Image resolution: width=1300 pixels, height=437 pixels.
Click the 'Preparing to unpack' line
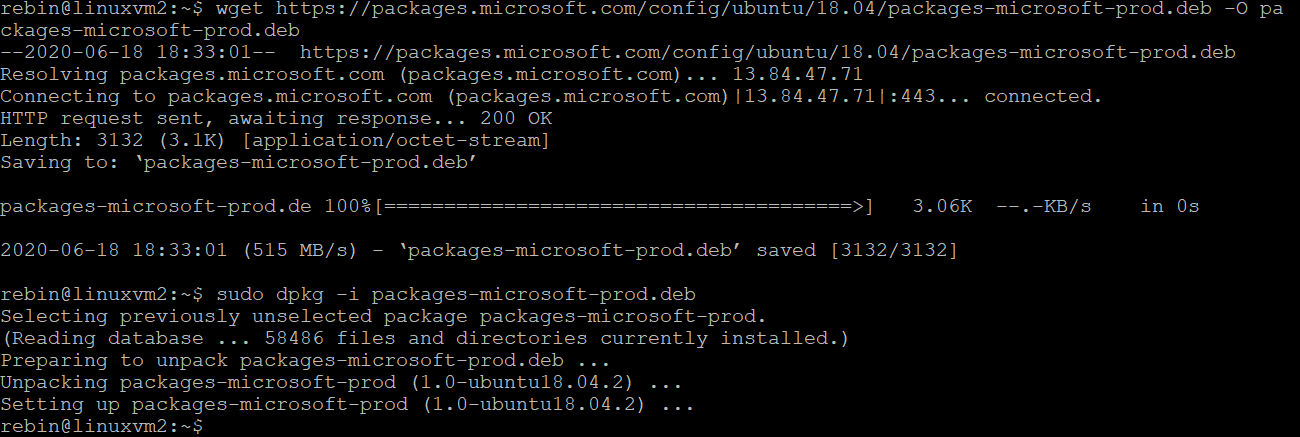(304, 361)
